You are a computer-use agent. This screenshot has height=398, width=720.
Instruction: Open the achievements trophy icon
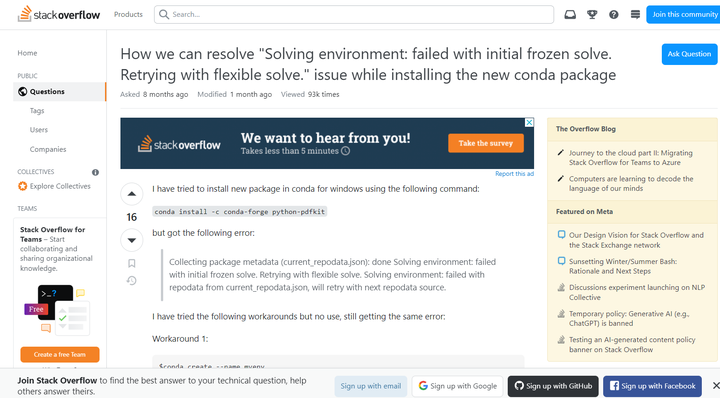[592, 15]
